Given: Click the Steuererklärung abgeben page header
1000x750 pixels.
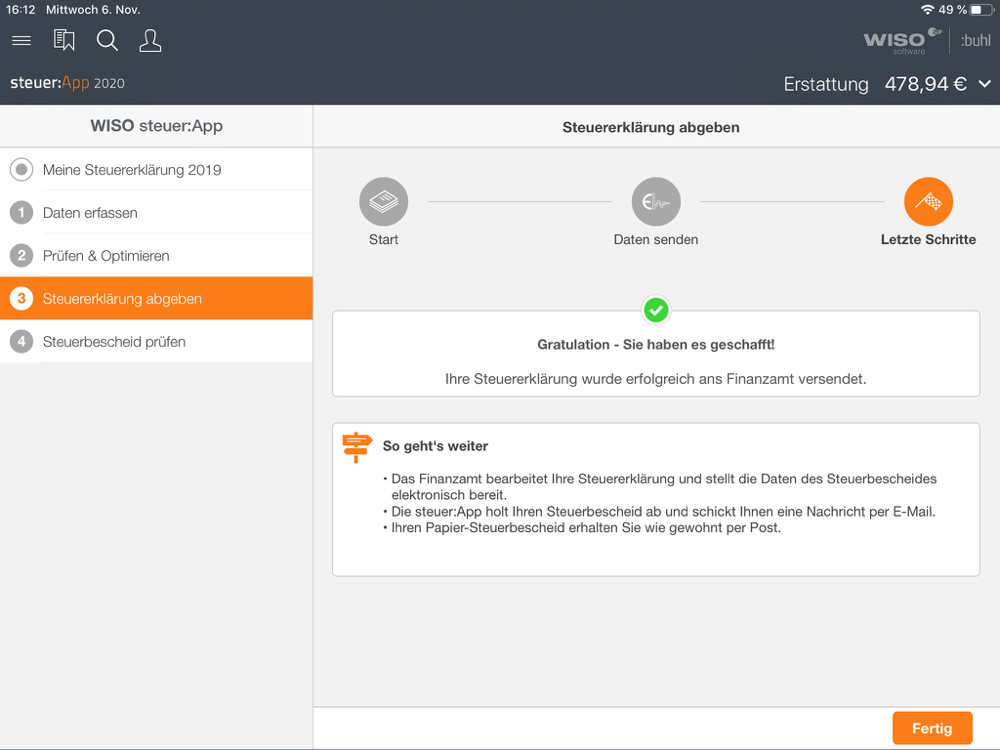Looking at the screenshot, I should (651, 128).
